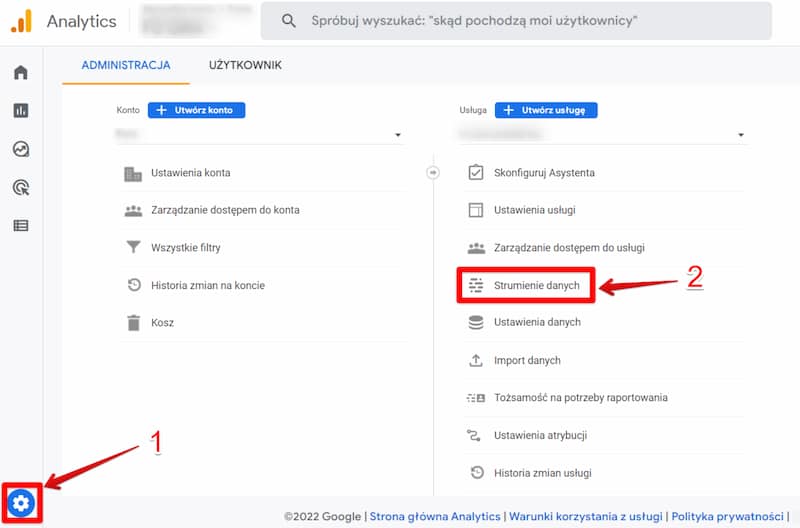
Task: Click the circular arrow between the columns
Action: pos(433,173)
